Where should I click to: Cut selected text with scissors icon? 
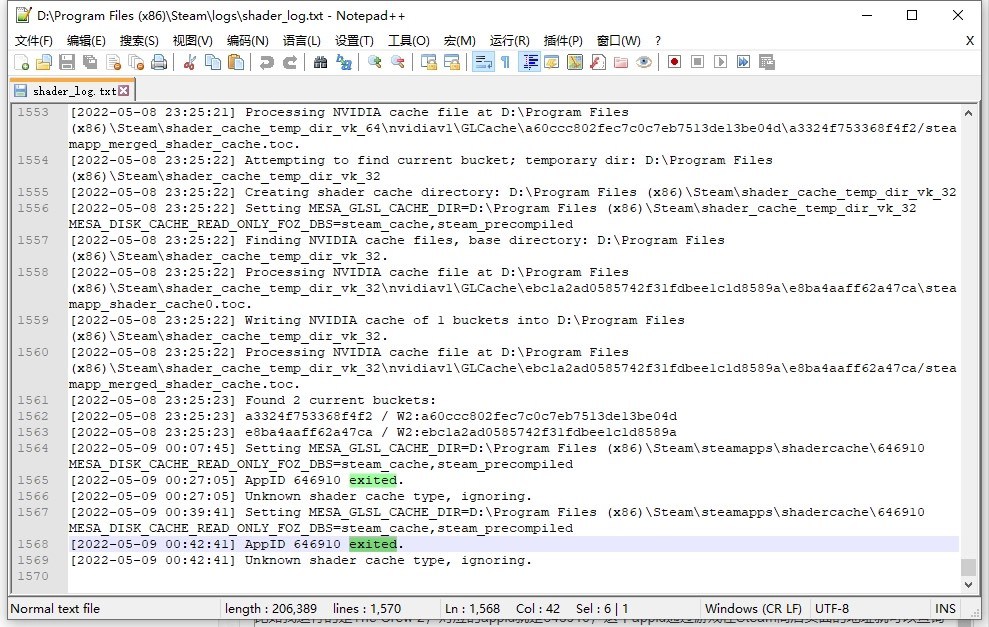click(190, 62)
